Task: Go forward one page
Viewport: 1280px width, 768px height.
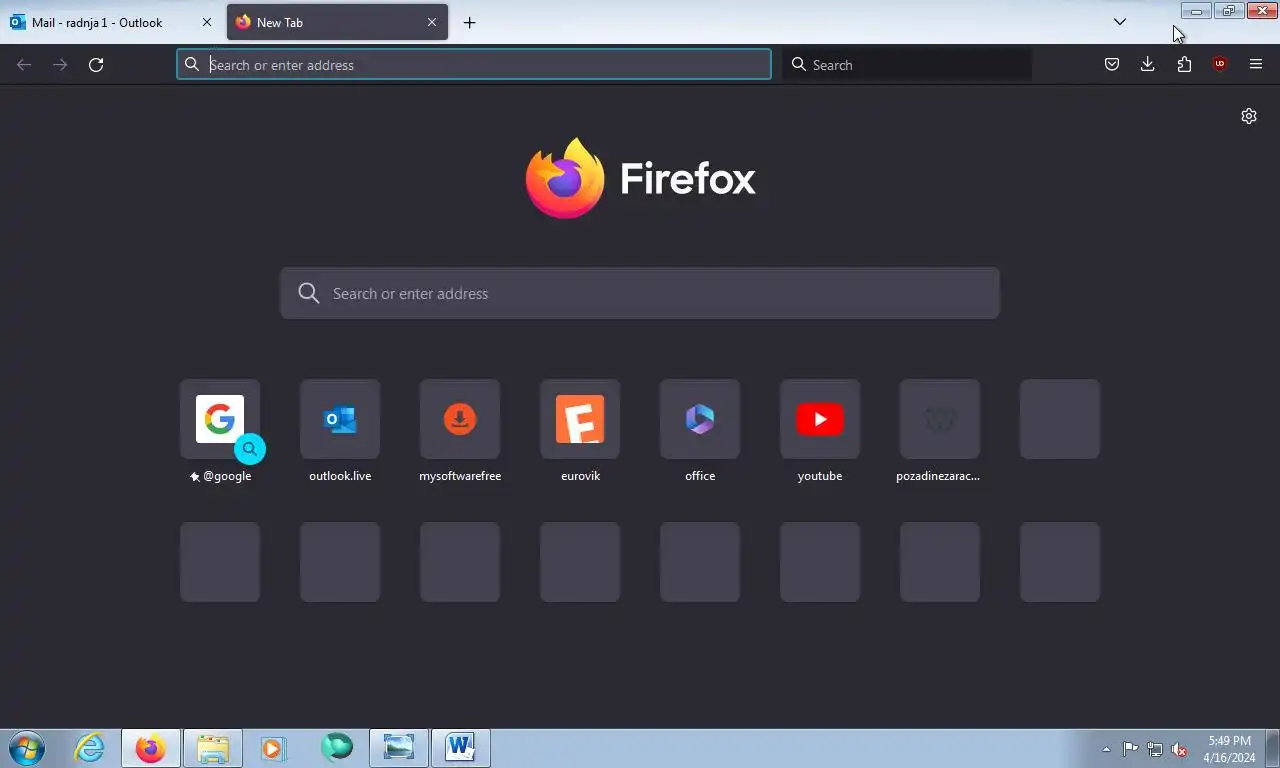Action: 60,65
